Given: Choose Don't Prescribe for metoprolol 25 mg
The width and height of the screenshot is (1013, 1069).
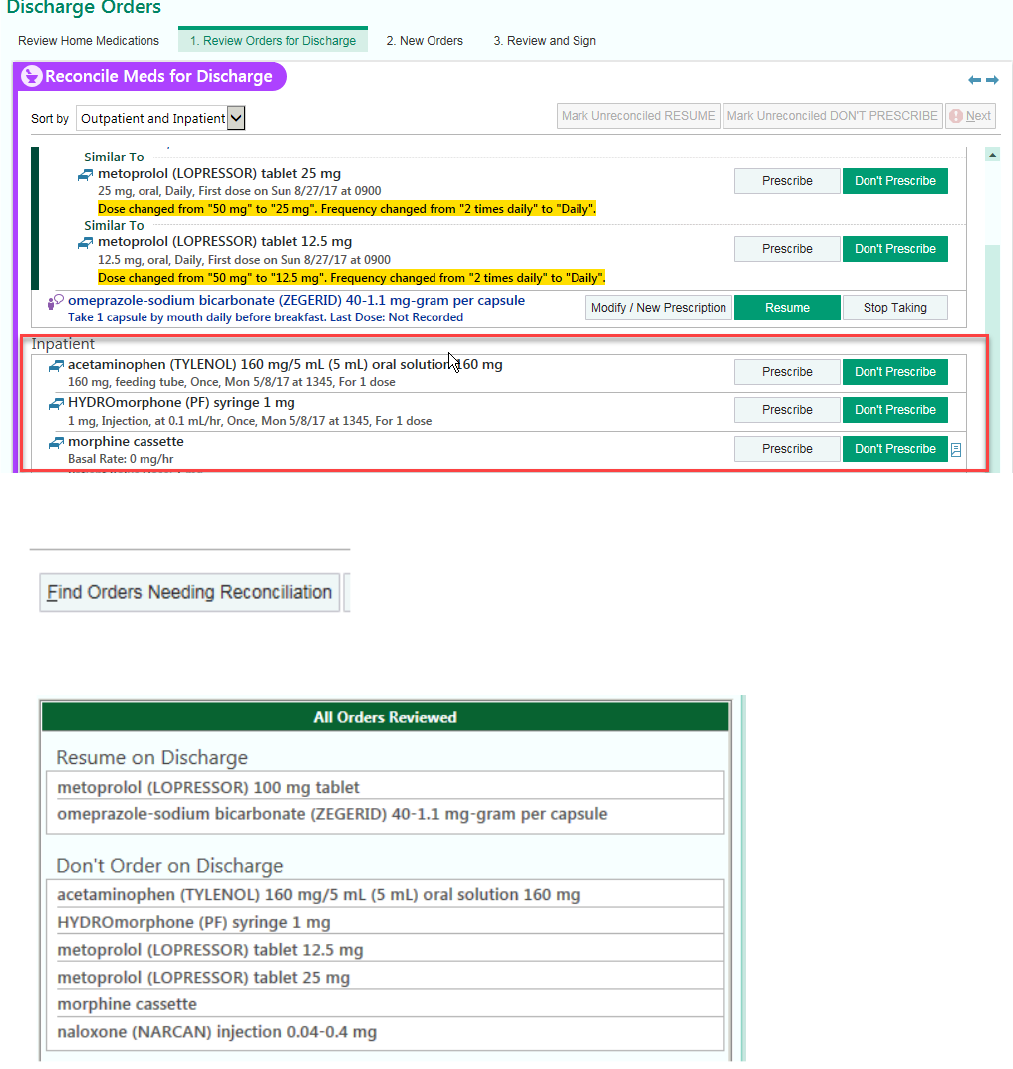Looking at the screenshot, I should 895,181.
